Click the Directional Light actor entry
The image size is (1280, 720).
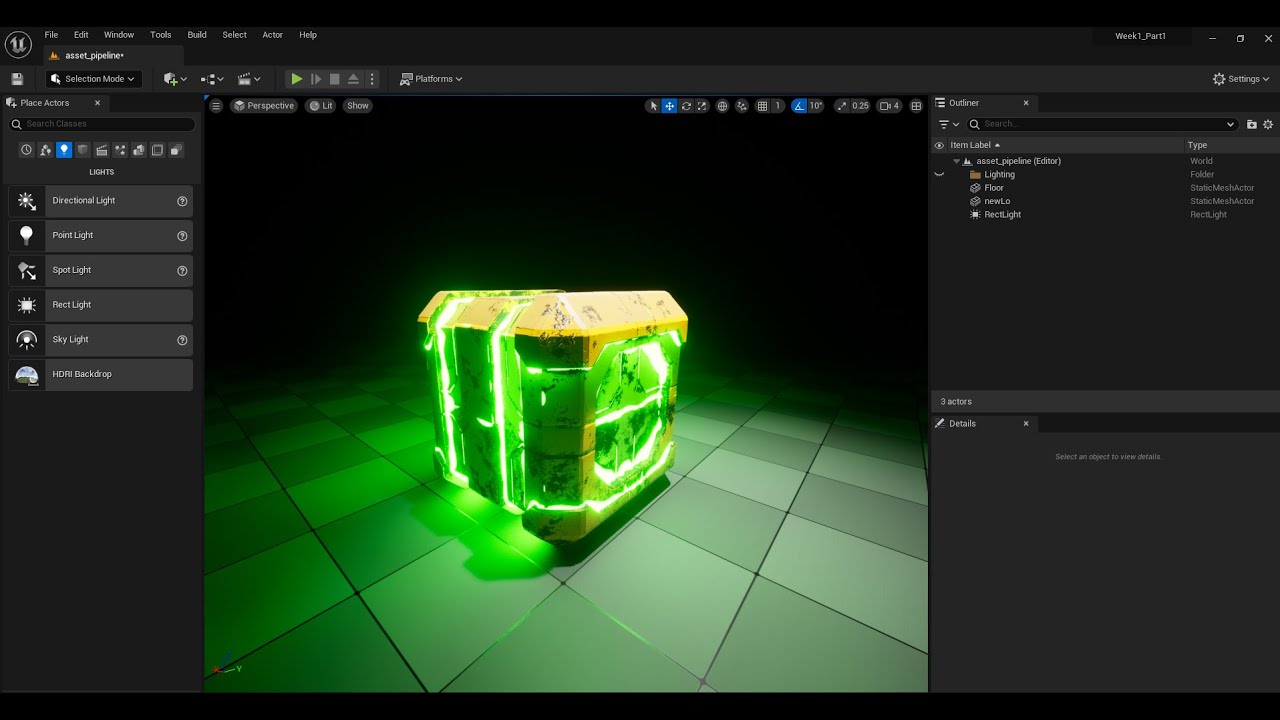pyautogui.click(x=100, y=201)
